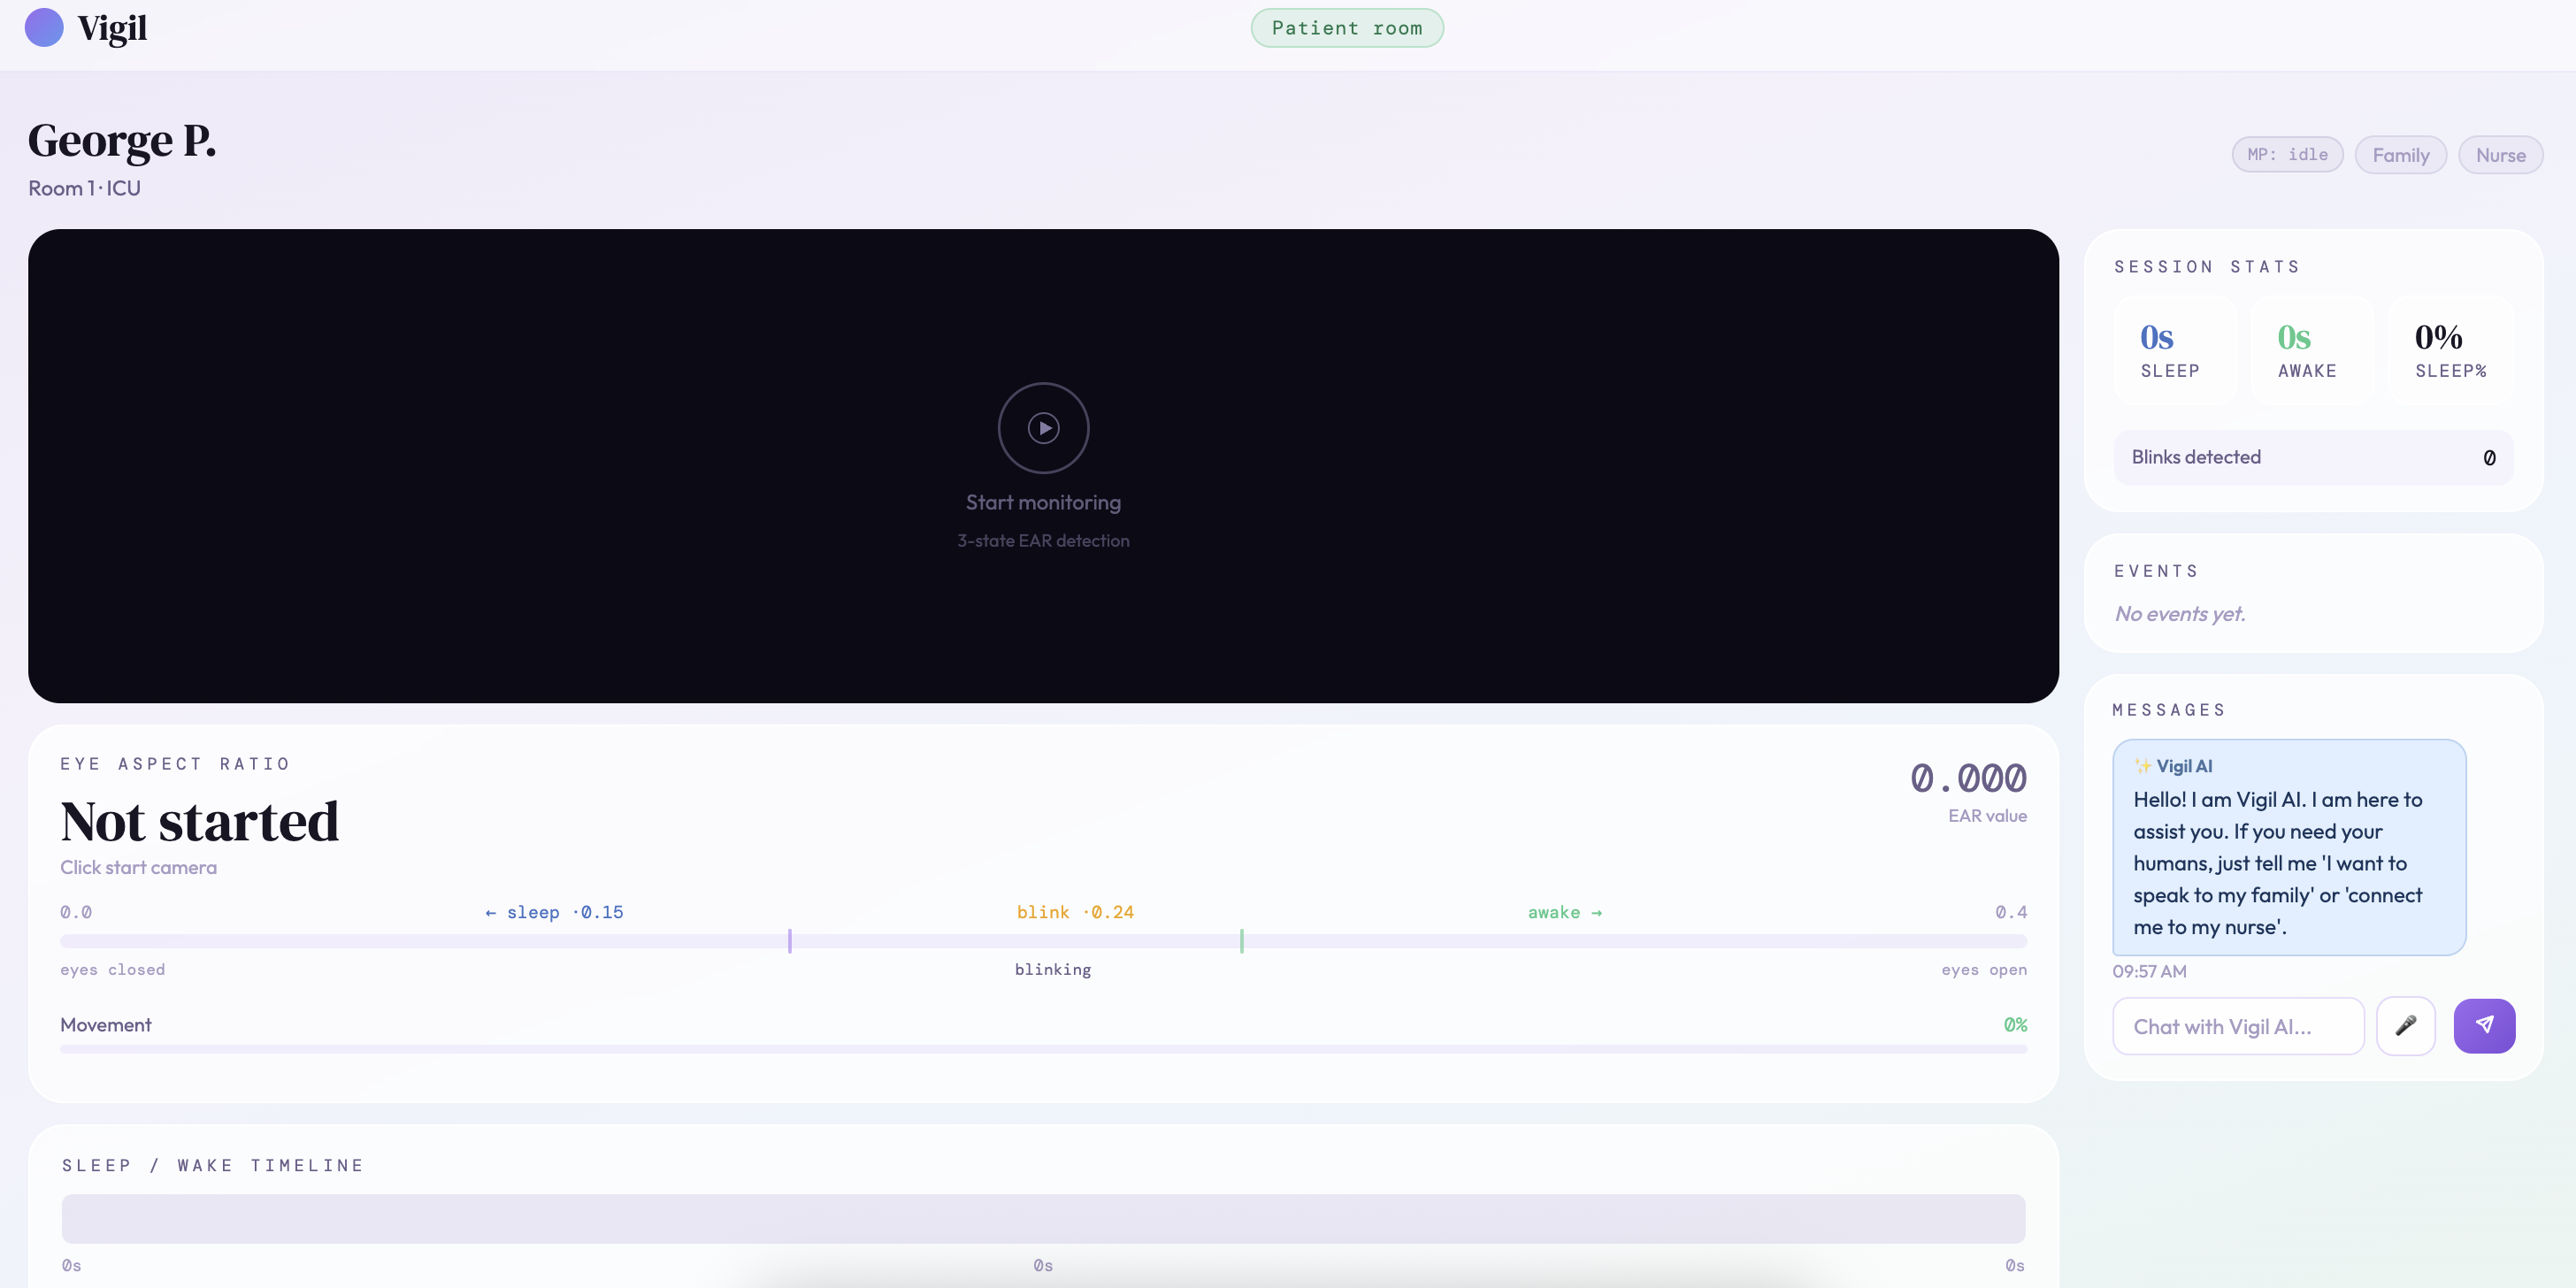Click the microphone voice input icon
The height and width of the screenshot is (1288, 2576).
point(2405,1026)
